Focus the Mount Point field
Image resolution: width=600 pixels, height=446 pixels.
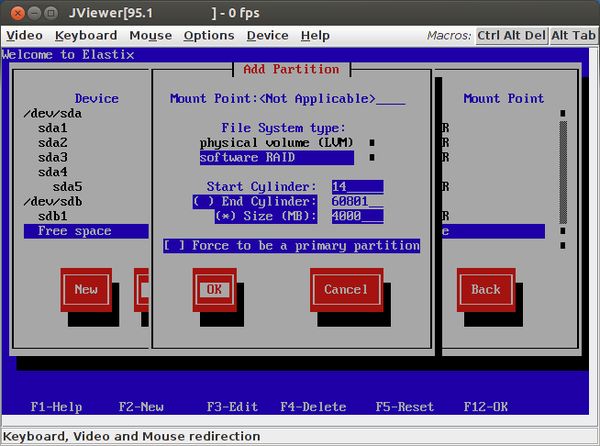tap(332, 99)
